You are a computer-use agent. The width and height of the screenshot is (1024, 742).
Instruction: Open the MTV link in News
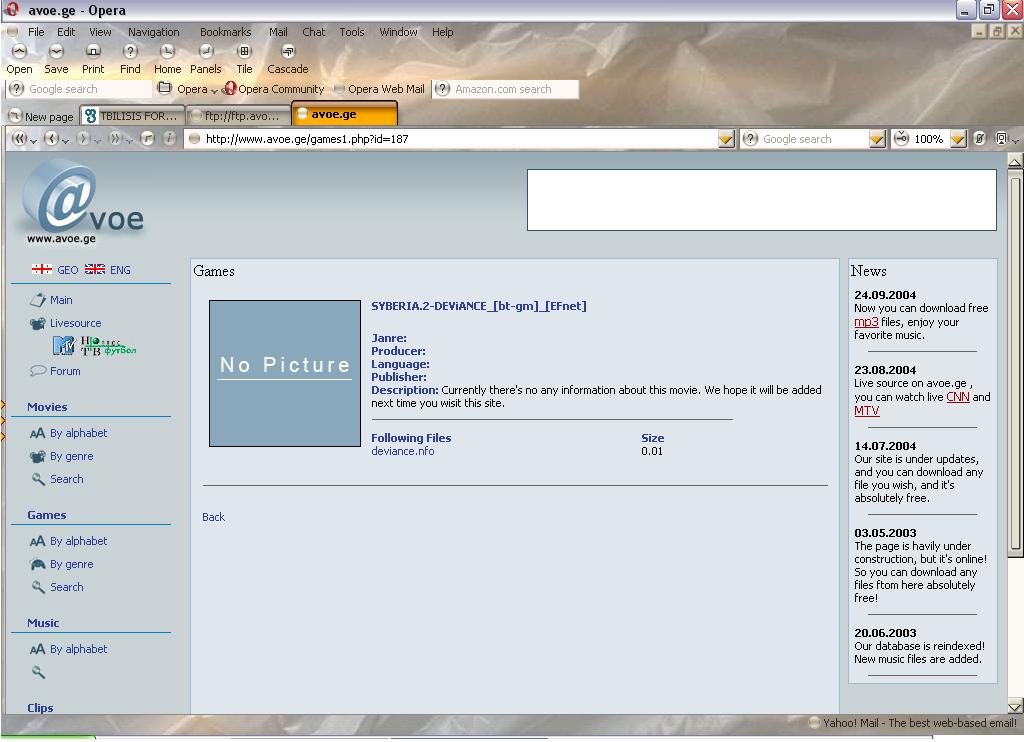tap(867, 410)
